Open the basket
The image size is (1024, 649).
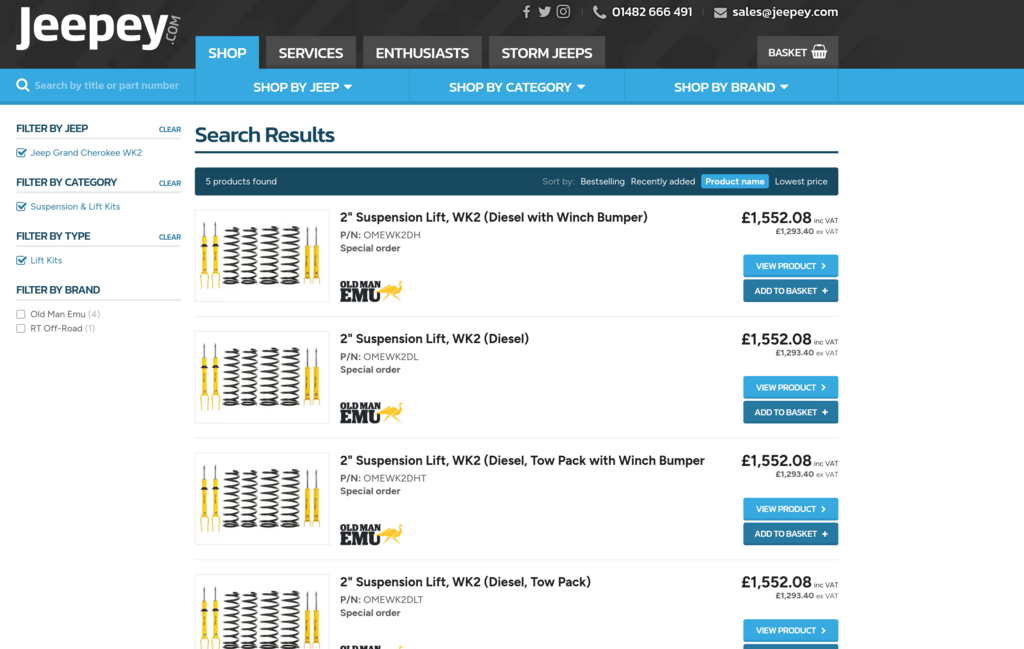797,52
